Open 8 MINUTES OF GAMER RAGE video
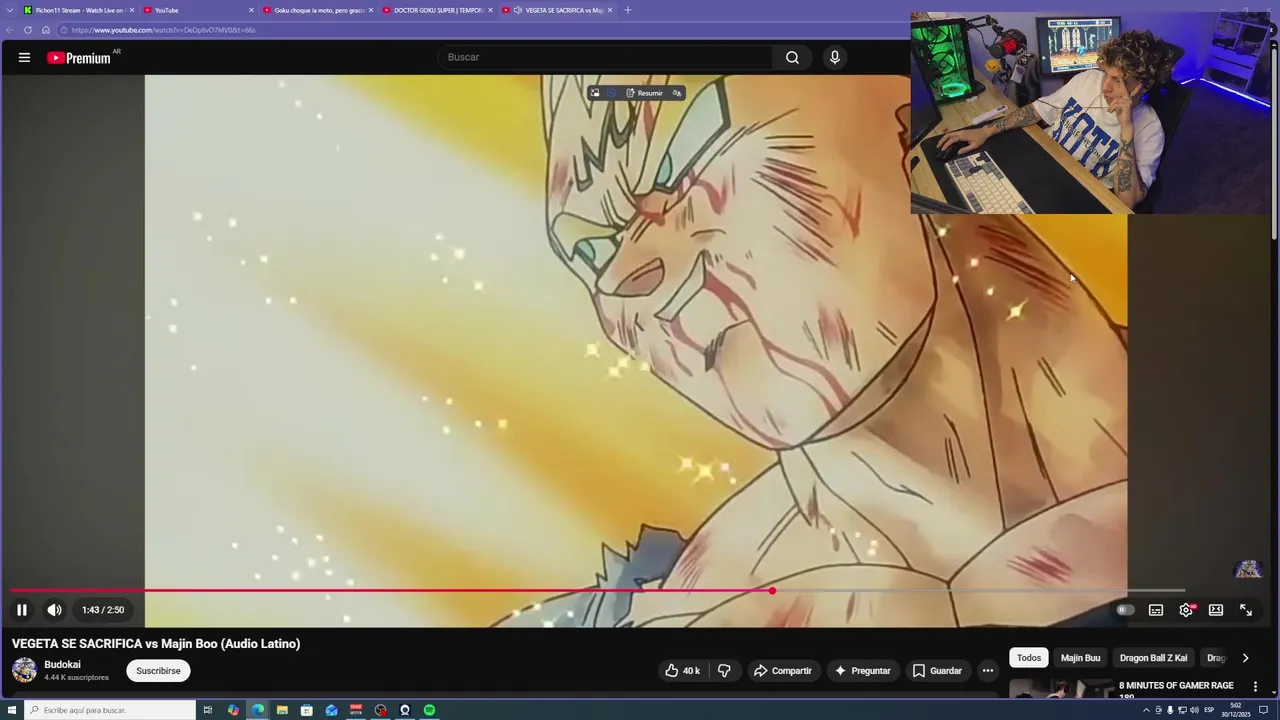The width and height of the screenshot is (1280, 720). pos(1176,688)
